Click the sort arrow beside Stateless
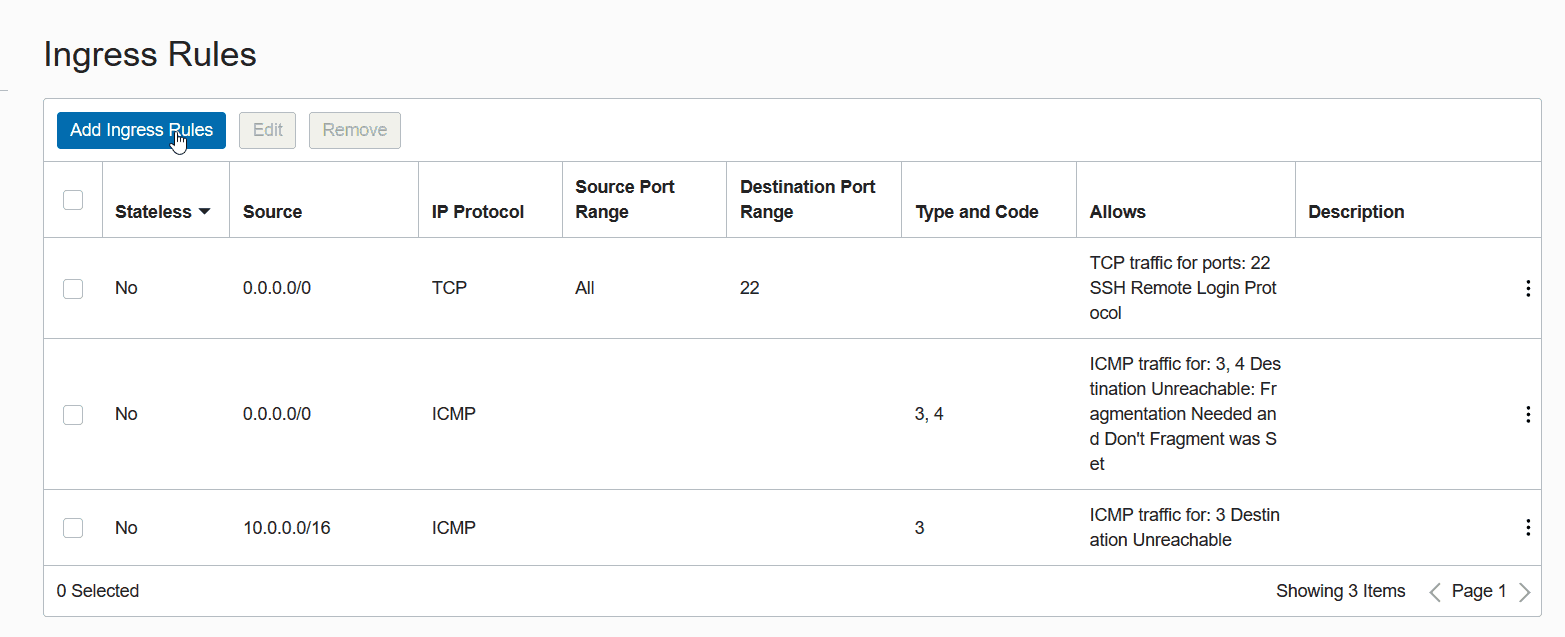1565x637 pixels. tap(204, 212)
